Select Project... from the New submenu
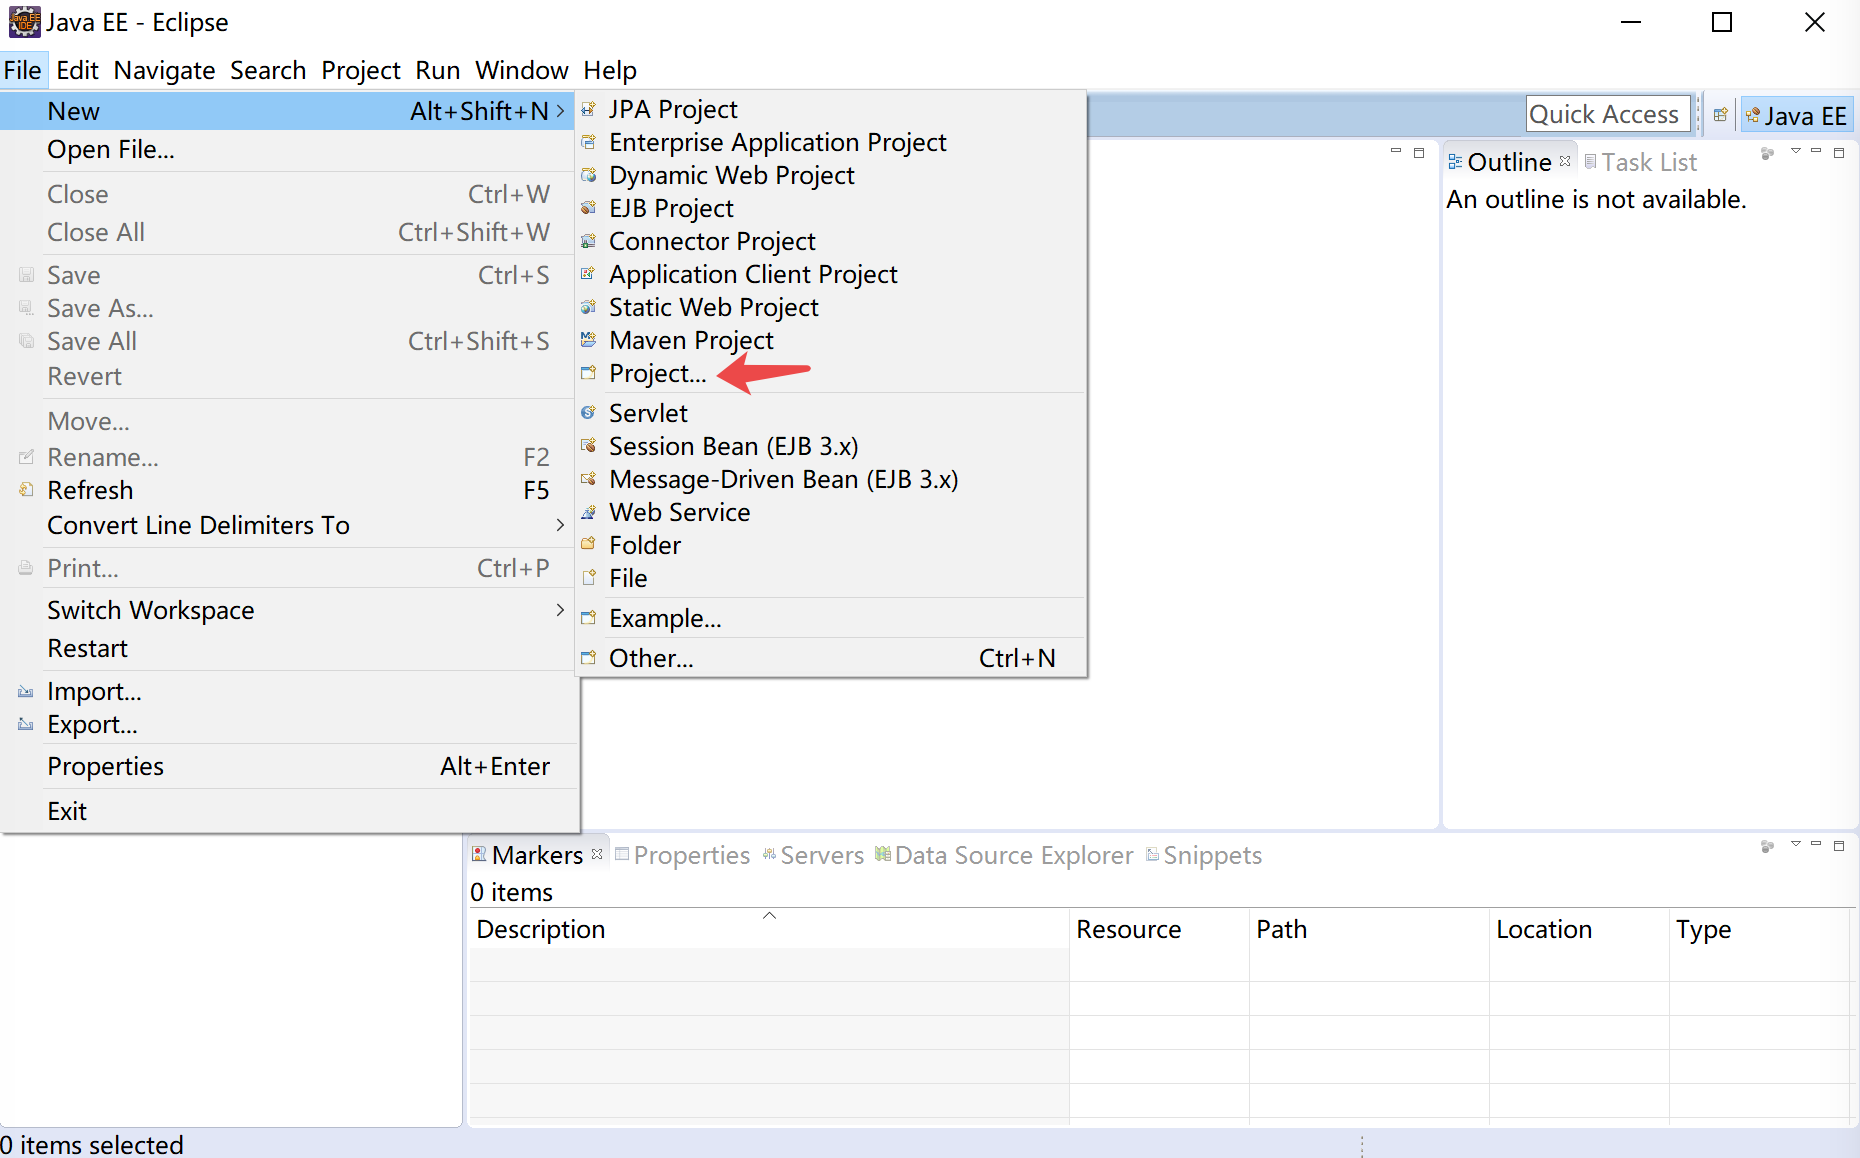The image size is (1860, 1158). pos(655,373)
